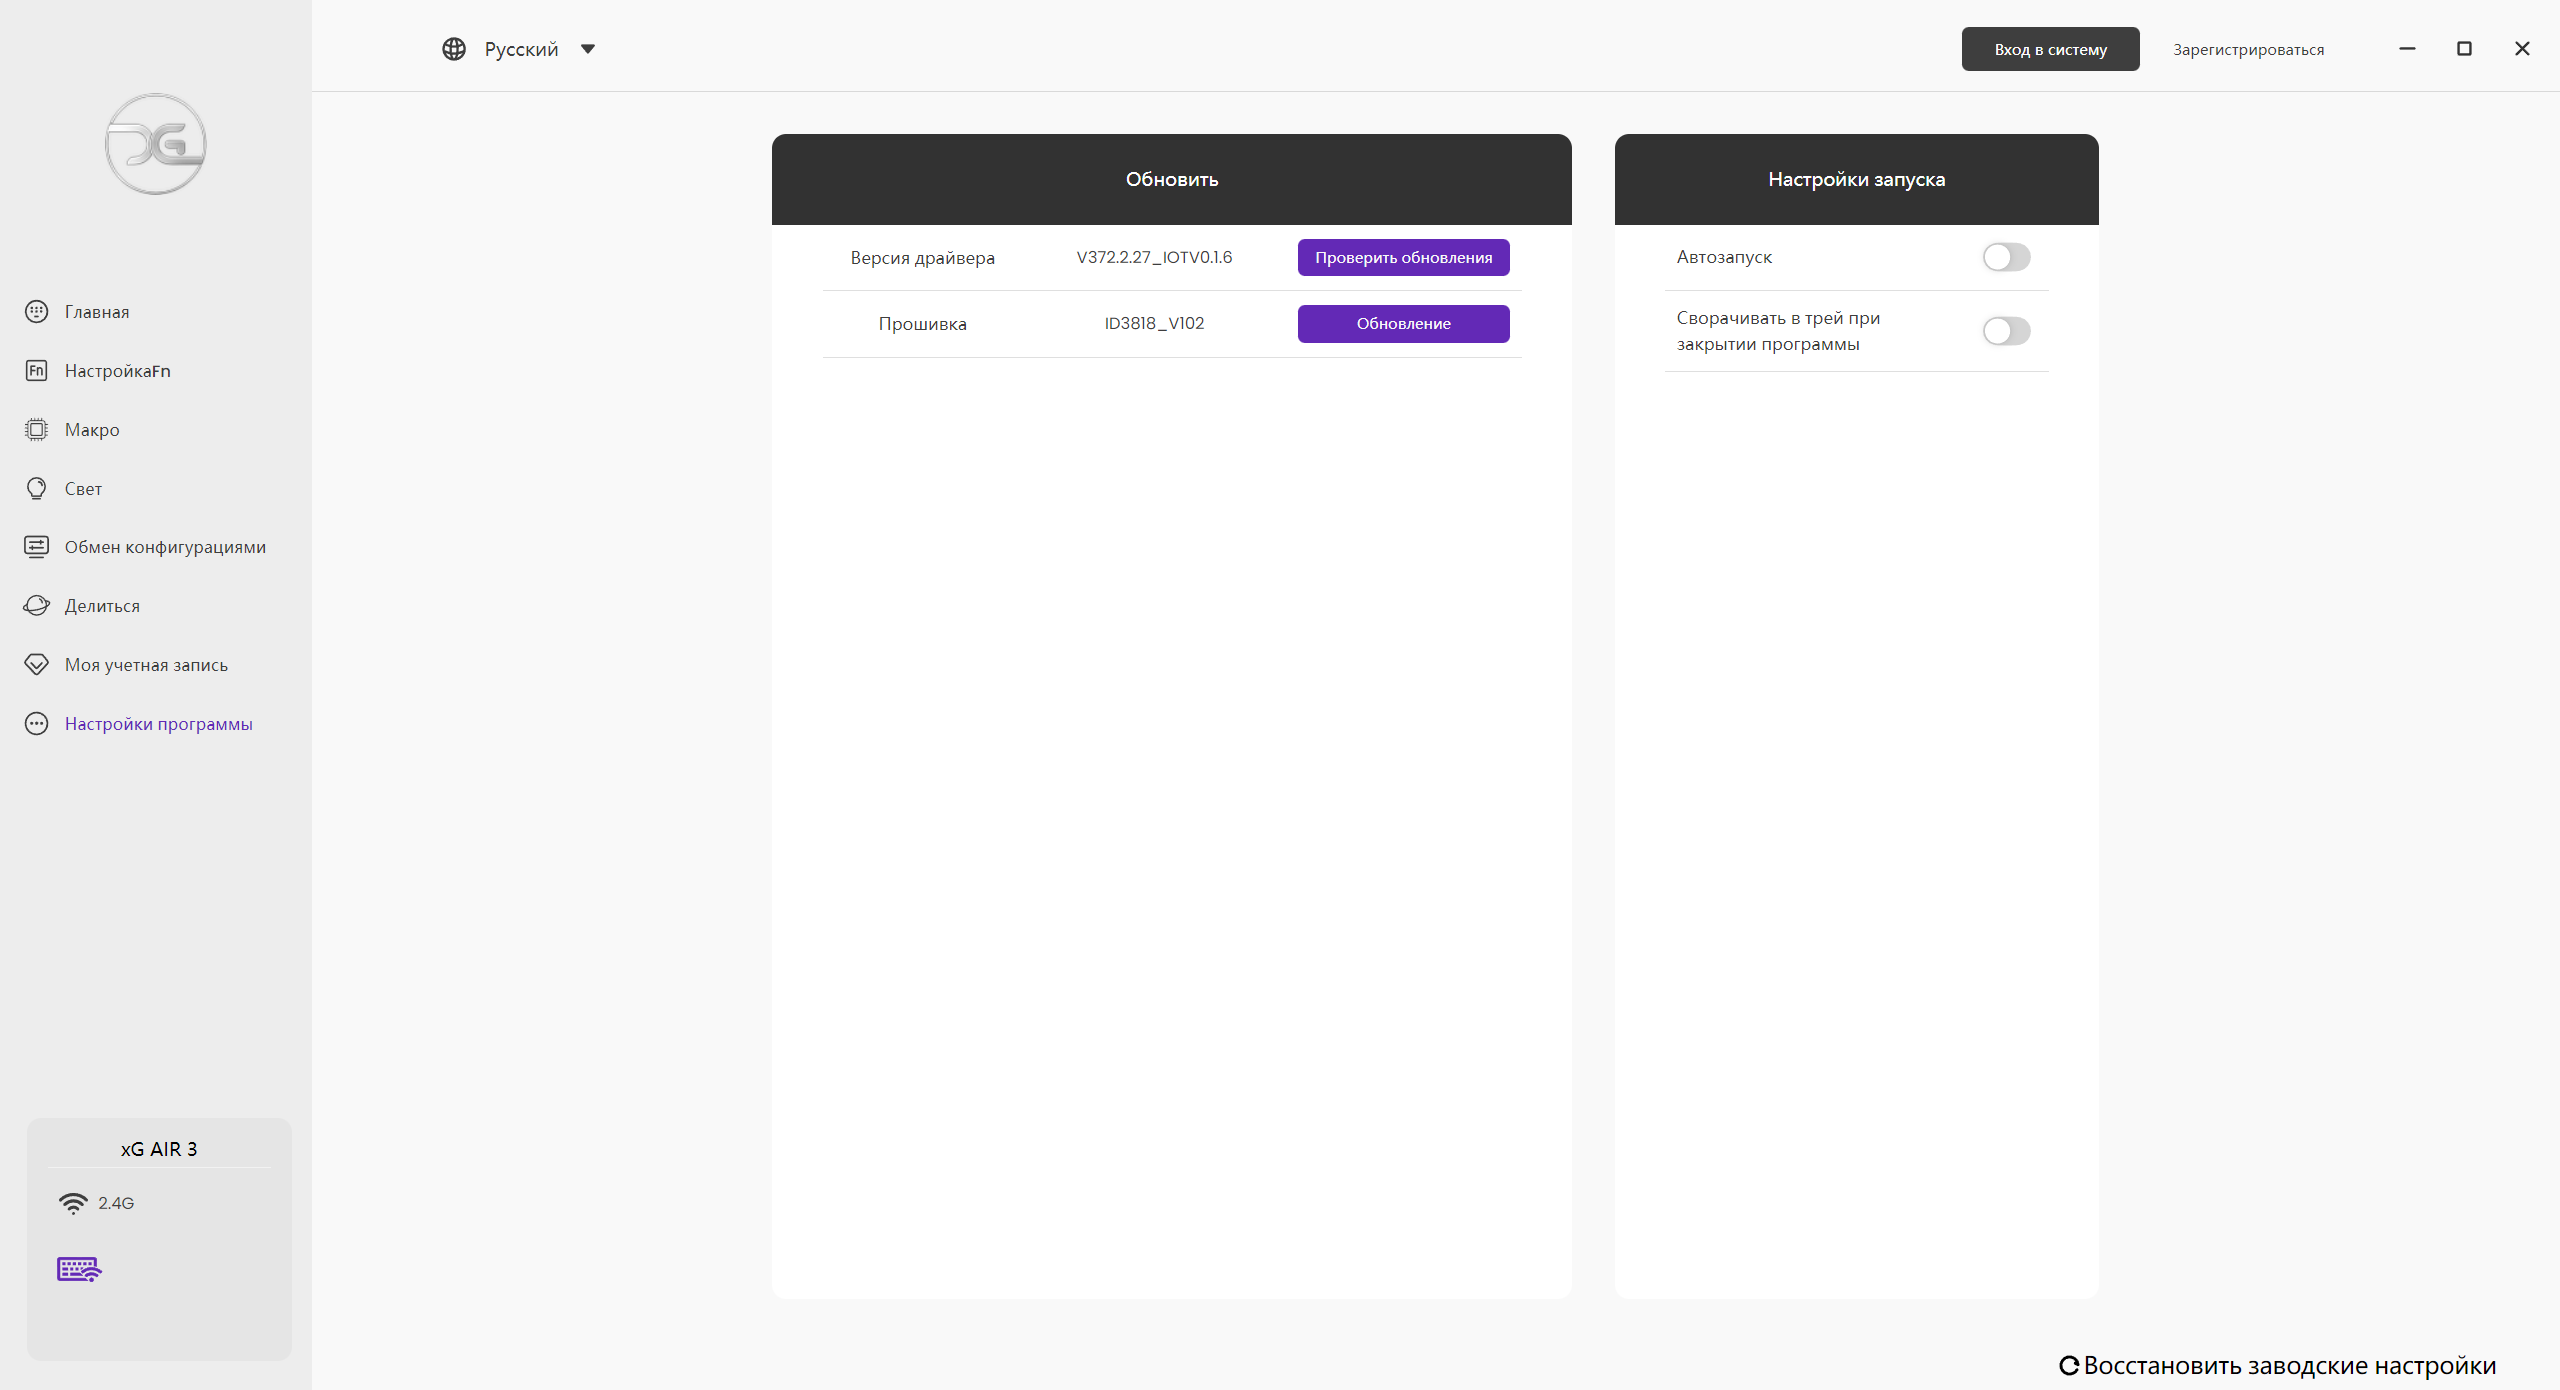Image resolution: width=2560 pixels, height=1390 pixels.
Task: Enable the Автозапуск toggle
Action: point(2006,257)
